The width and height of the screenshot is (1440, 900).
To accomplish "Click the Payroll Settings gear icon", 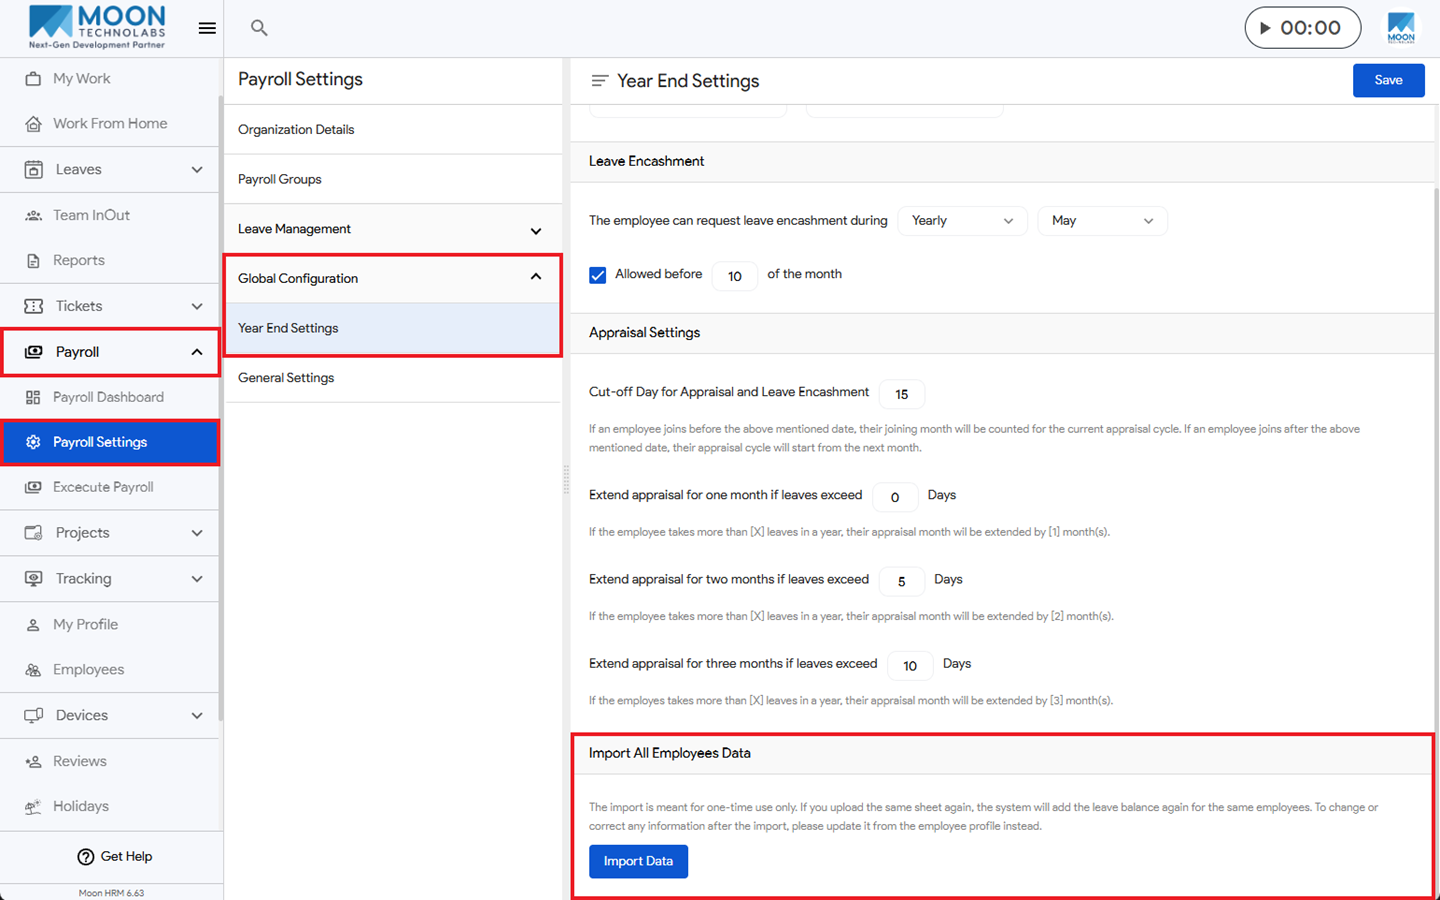I will tap(33, 442).
